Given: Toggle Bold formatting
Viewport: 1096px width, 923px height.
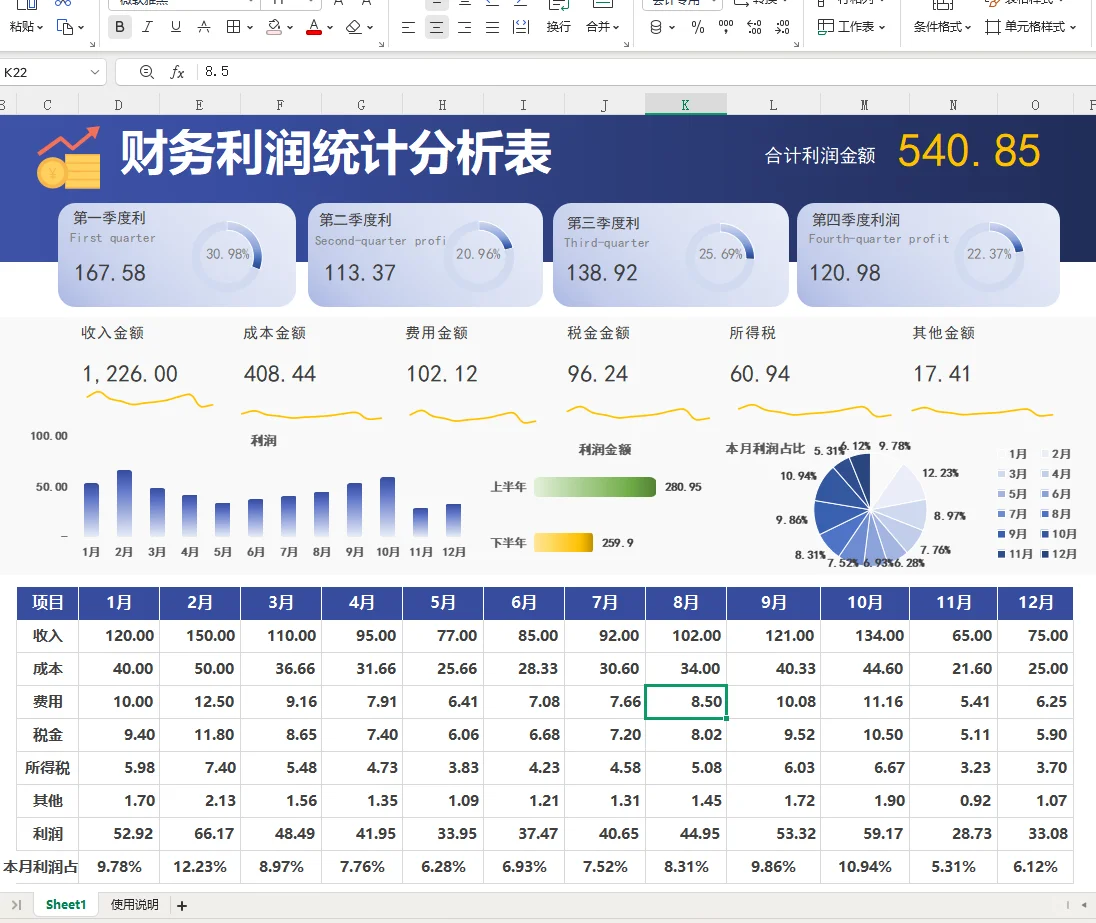Looking at the screenshot, I should [120, 27].
